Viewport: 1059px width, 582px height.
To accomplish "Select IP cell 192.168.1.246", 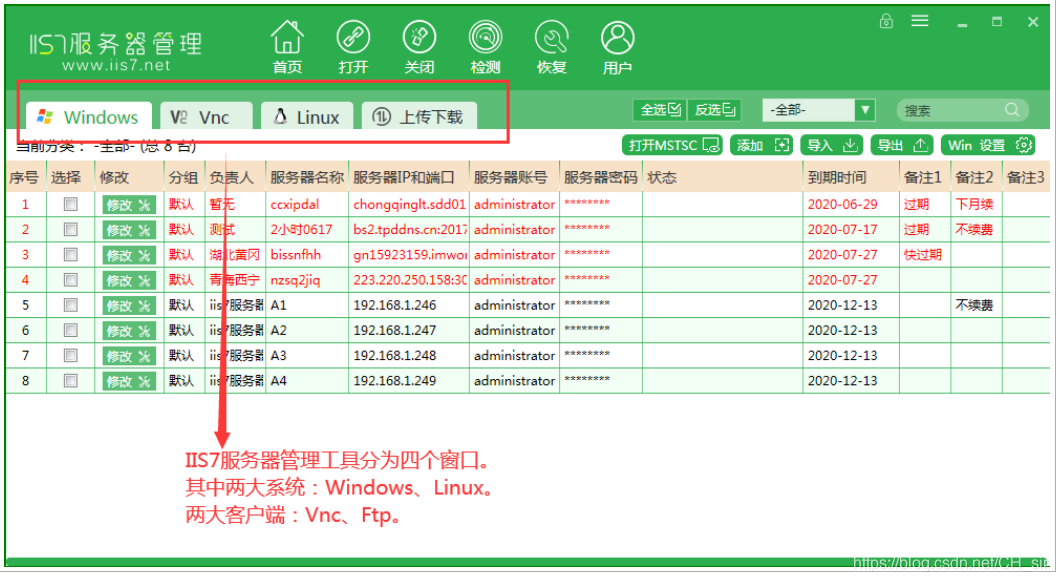I will [x=408, y=305].
